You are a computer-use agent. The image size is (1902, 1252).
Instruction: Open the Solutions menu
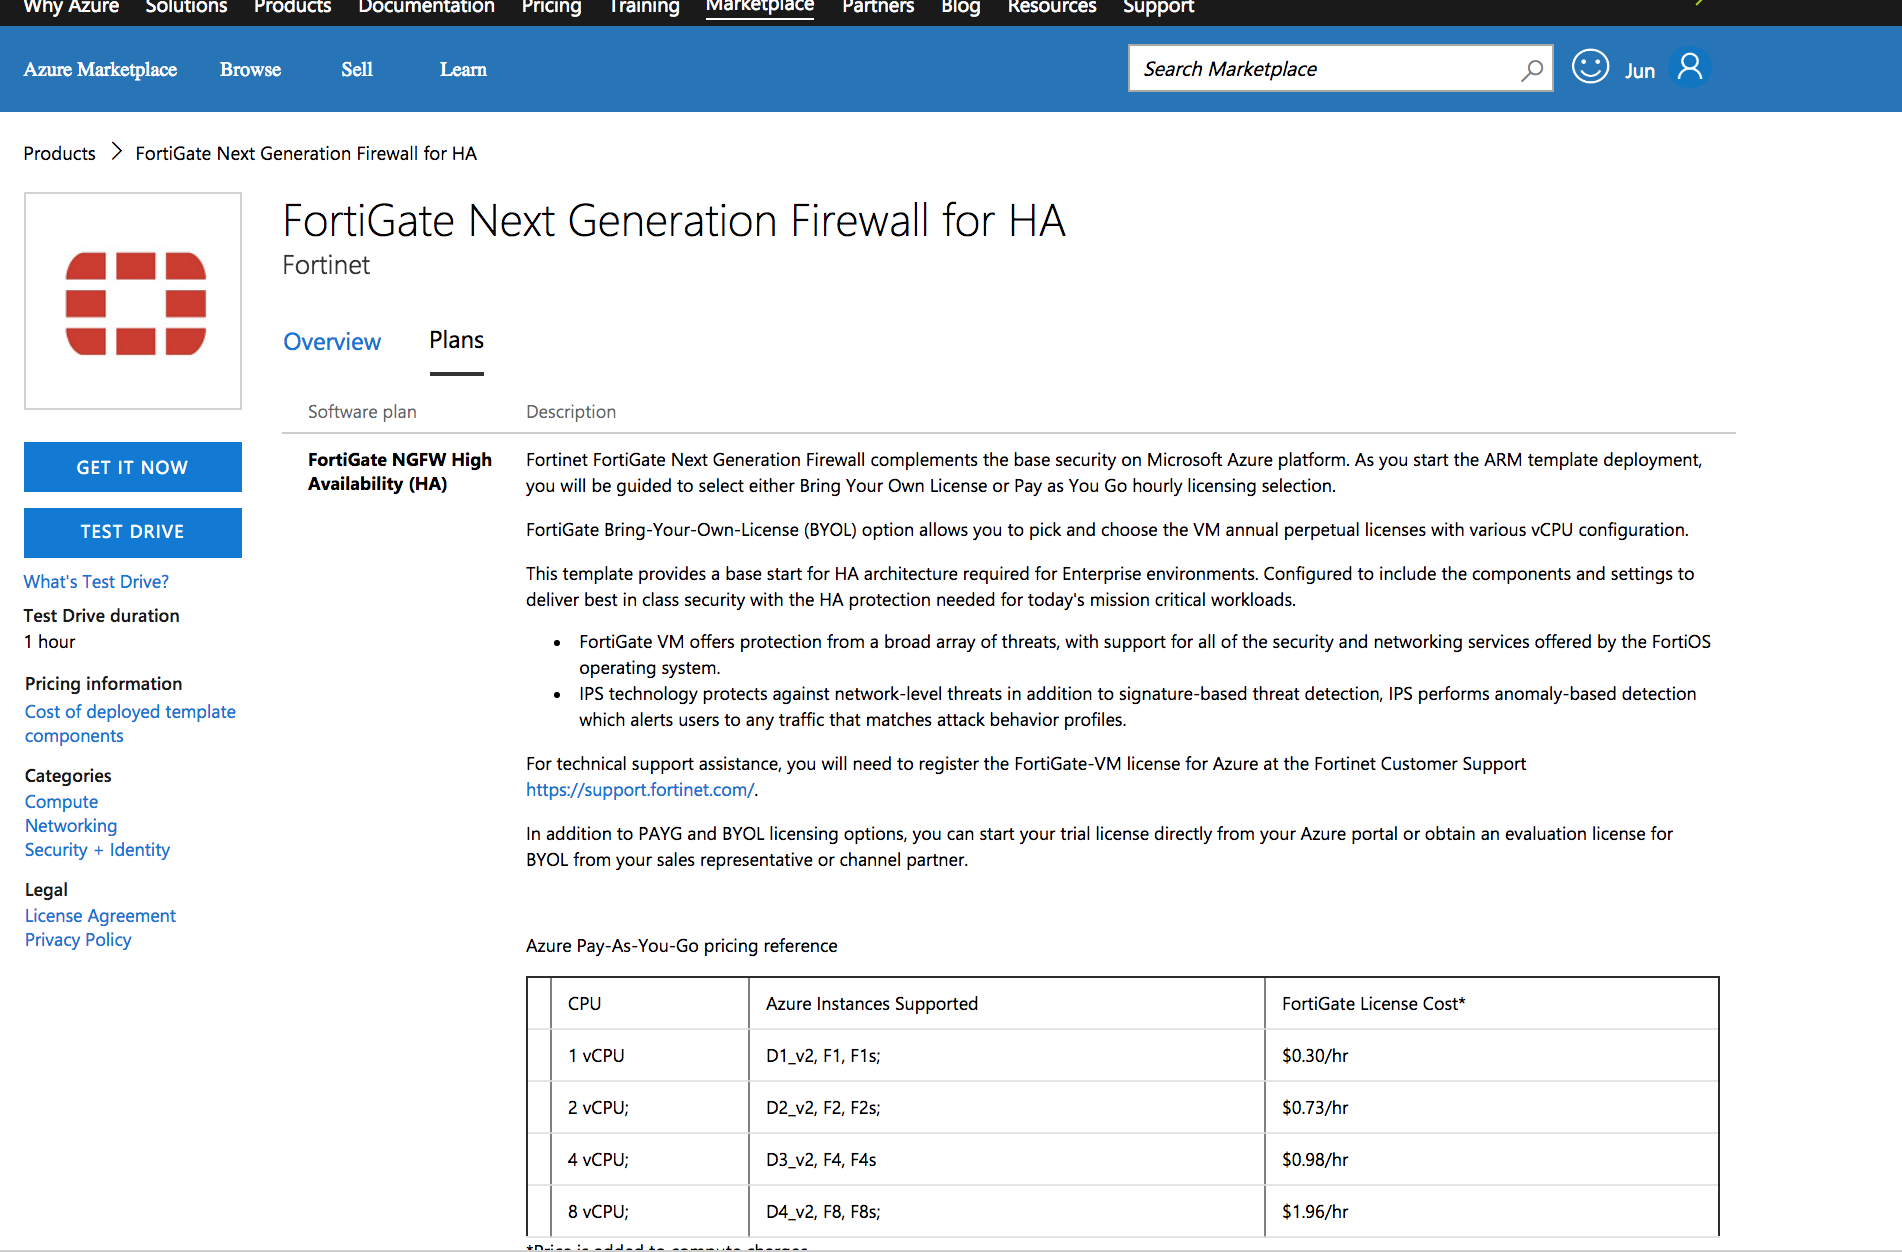point(186,7)
